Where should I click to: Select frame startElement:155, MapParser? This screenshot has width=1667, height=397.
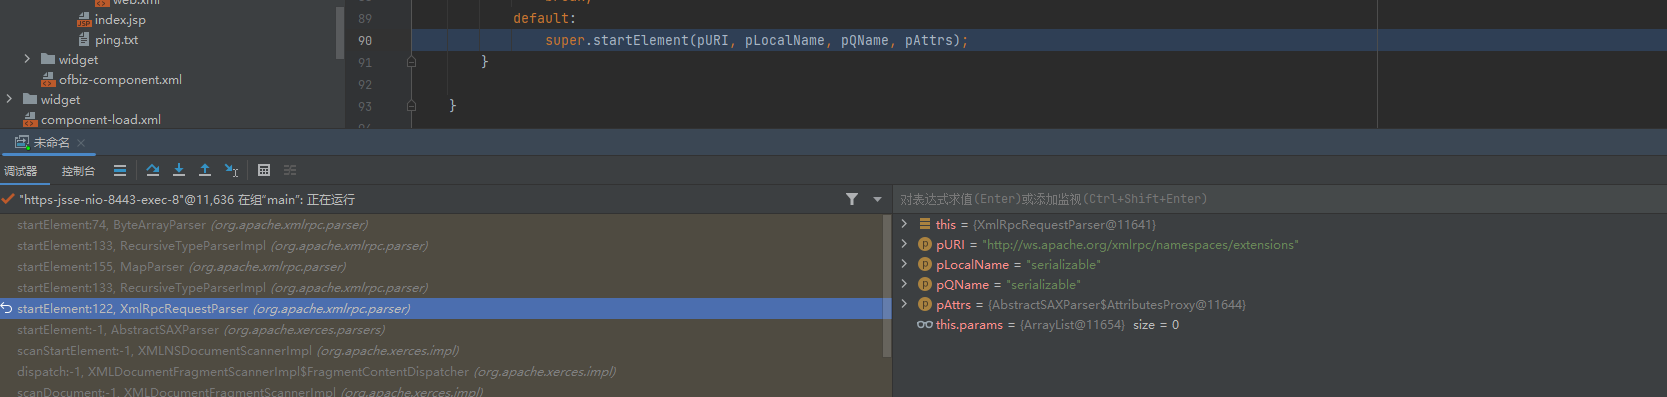click(441, 267)
